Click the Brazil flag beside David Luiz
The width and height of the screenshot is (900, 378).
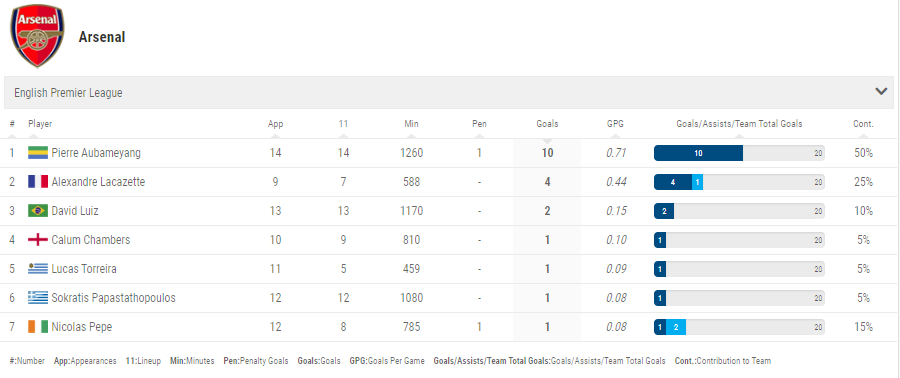38,211
